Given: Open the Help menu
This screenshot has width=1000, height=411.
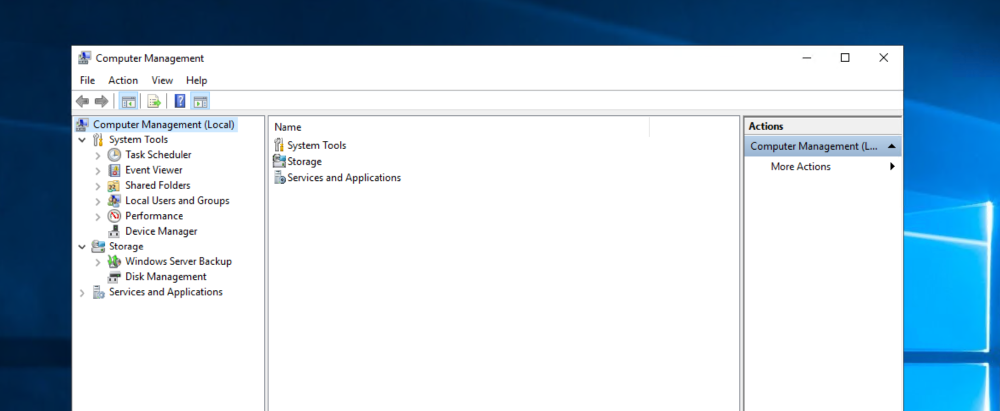Looking at the screenshot, I should click(196, 80).
